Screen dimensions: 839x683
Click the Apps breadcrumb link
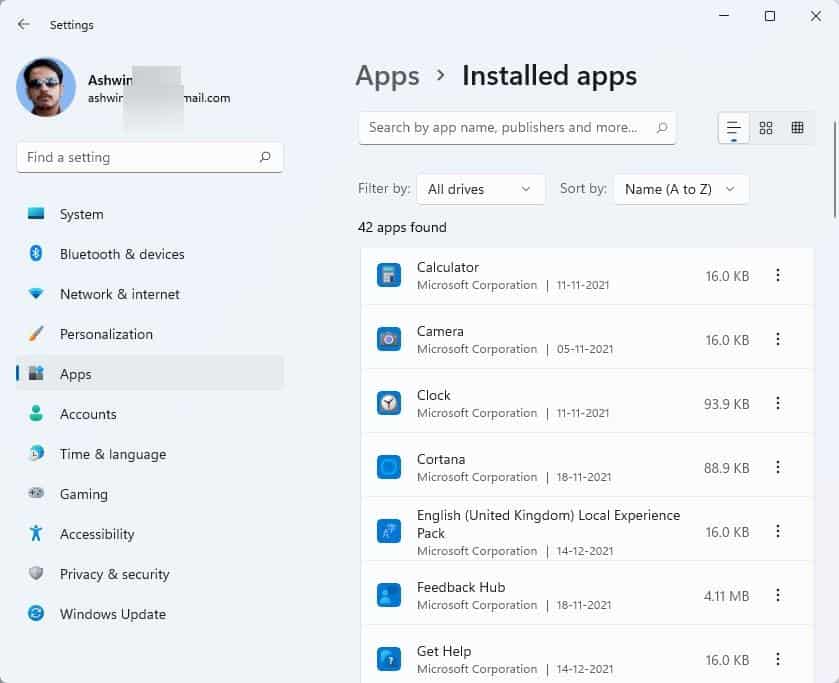point(387,76)
